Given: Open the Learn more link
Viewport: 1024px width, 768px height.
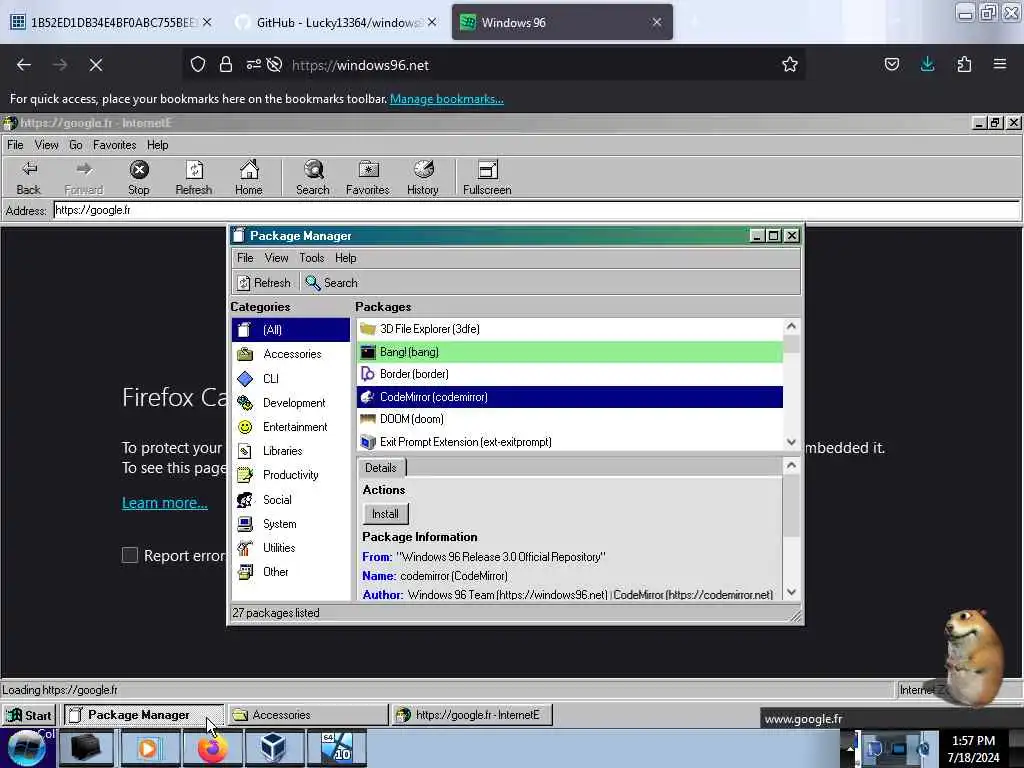Looking at the screenshot, I should tap(165, 503).
